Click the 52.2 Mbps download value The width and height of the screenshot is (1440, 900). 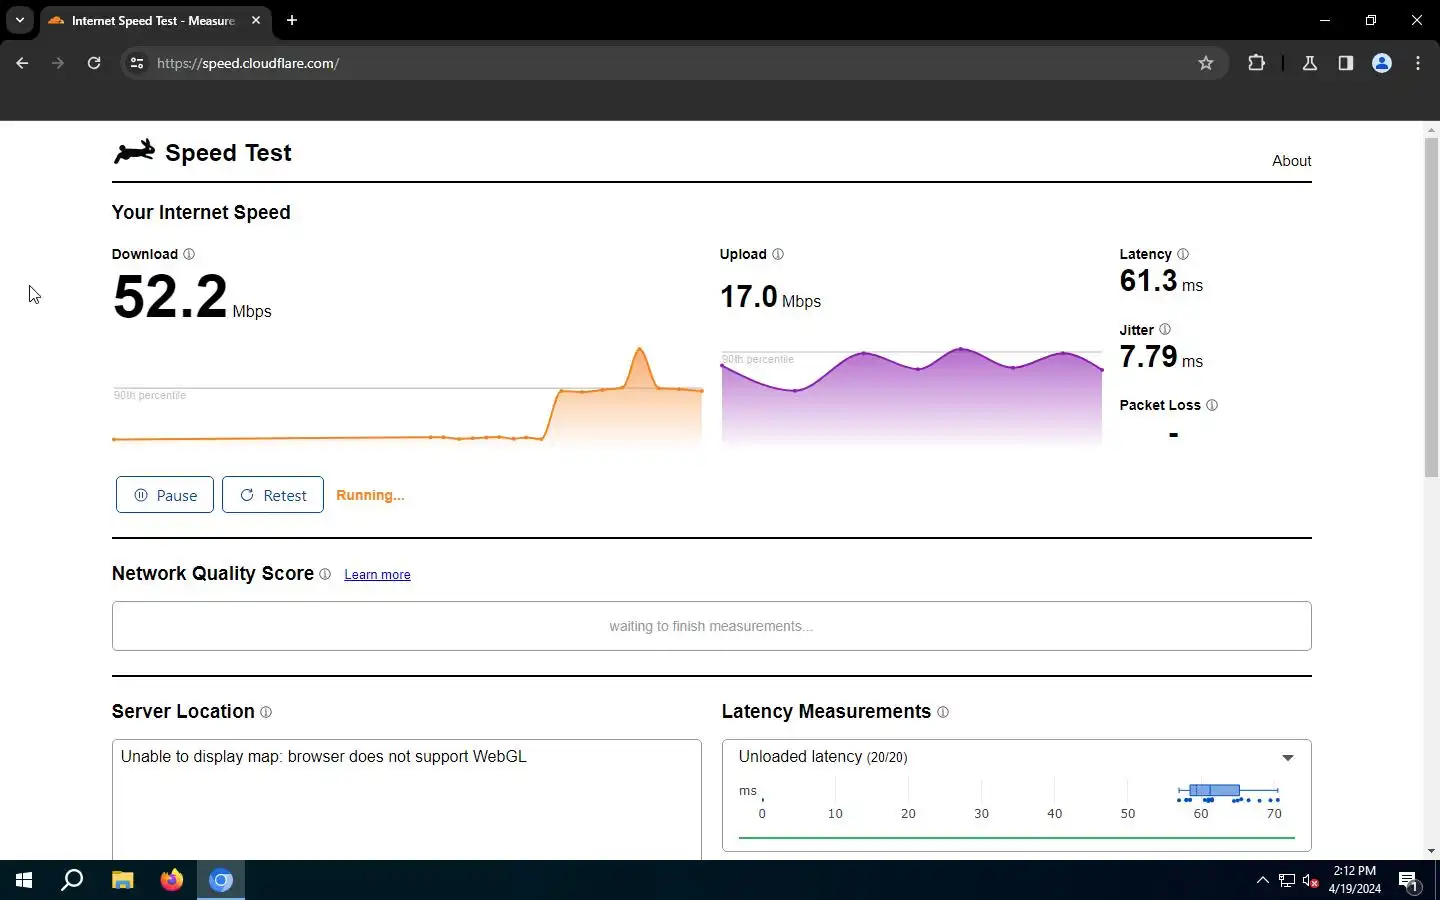point(192,298)
